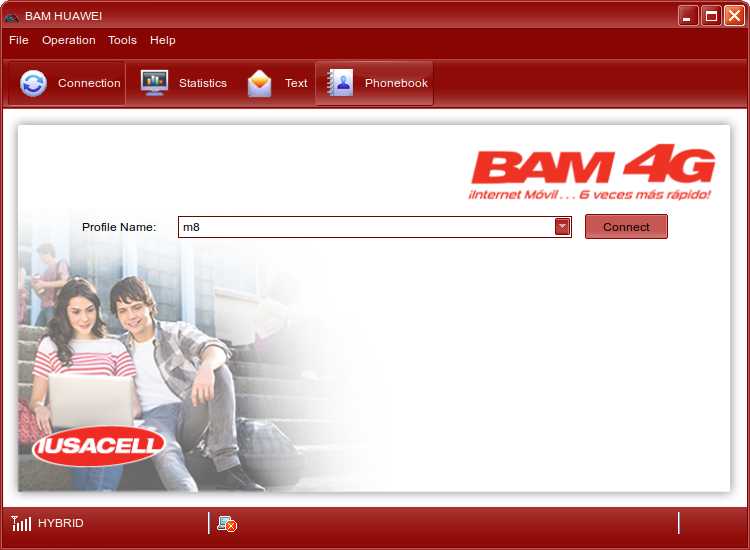Screen dimensions: 750x550
Task: Click the Connect button
Action: coord(626,227)
